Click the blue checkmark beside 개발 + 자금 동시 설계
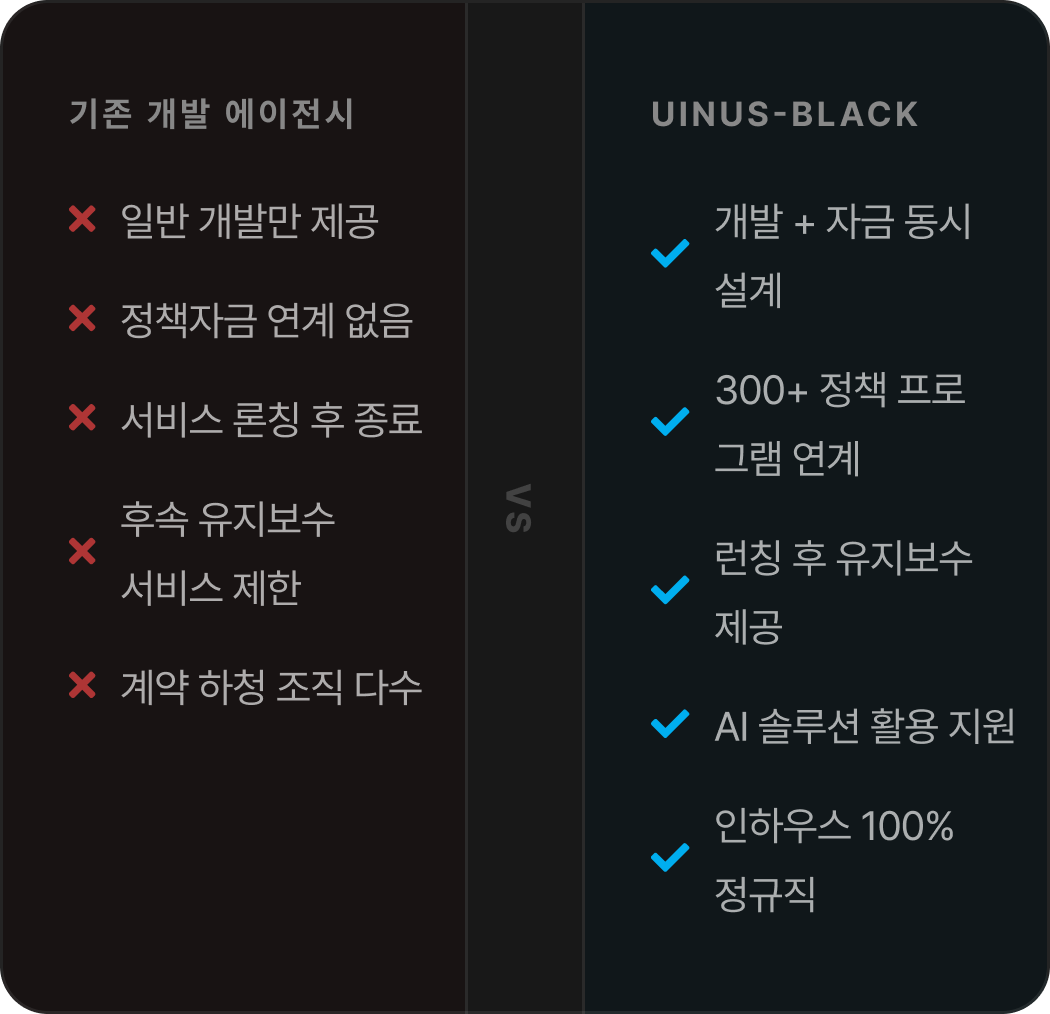This screenshot has width=1050, height=1014. point(670,254)
